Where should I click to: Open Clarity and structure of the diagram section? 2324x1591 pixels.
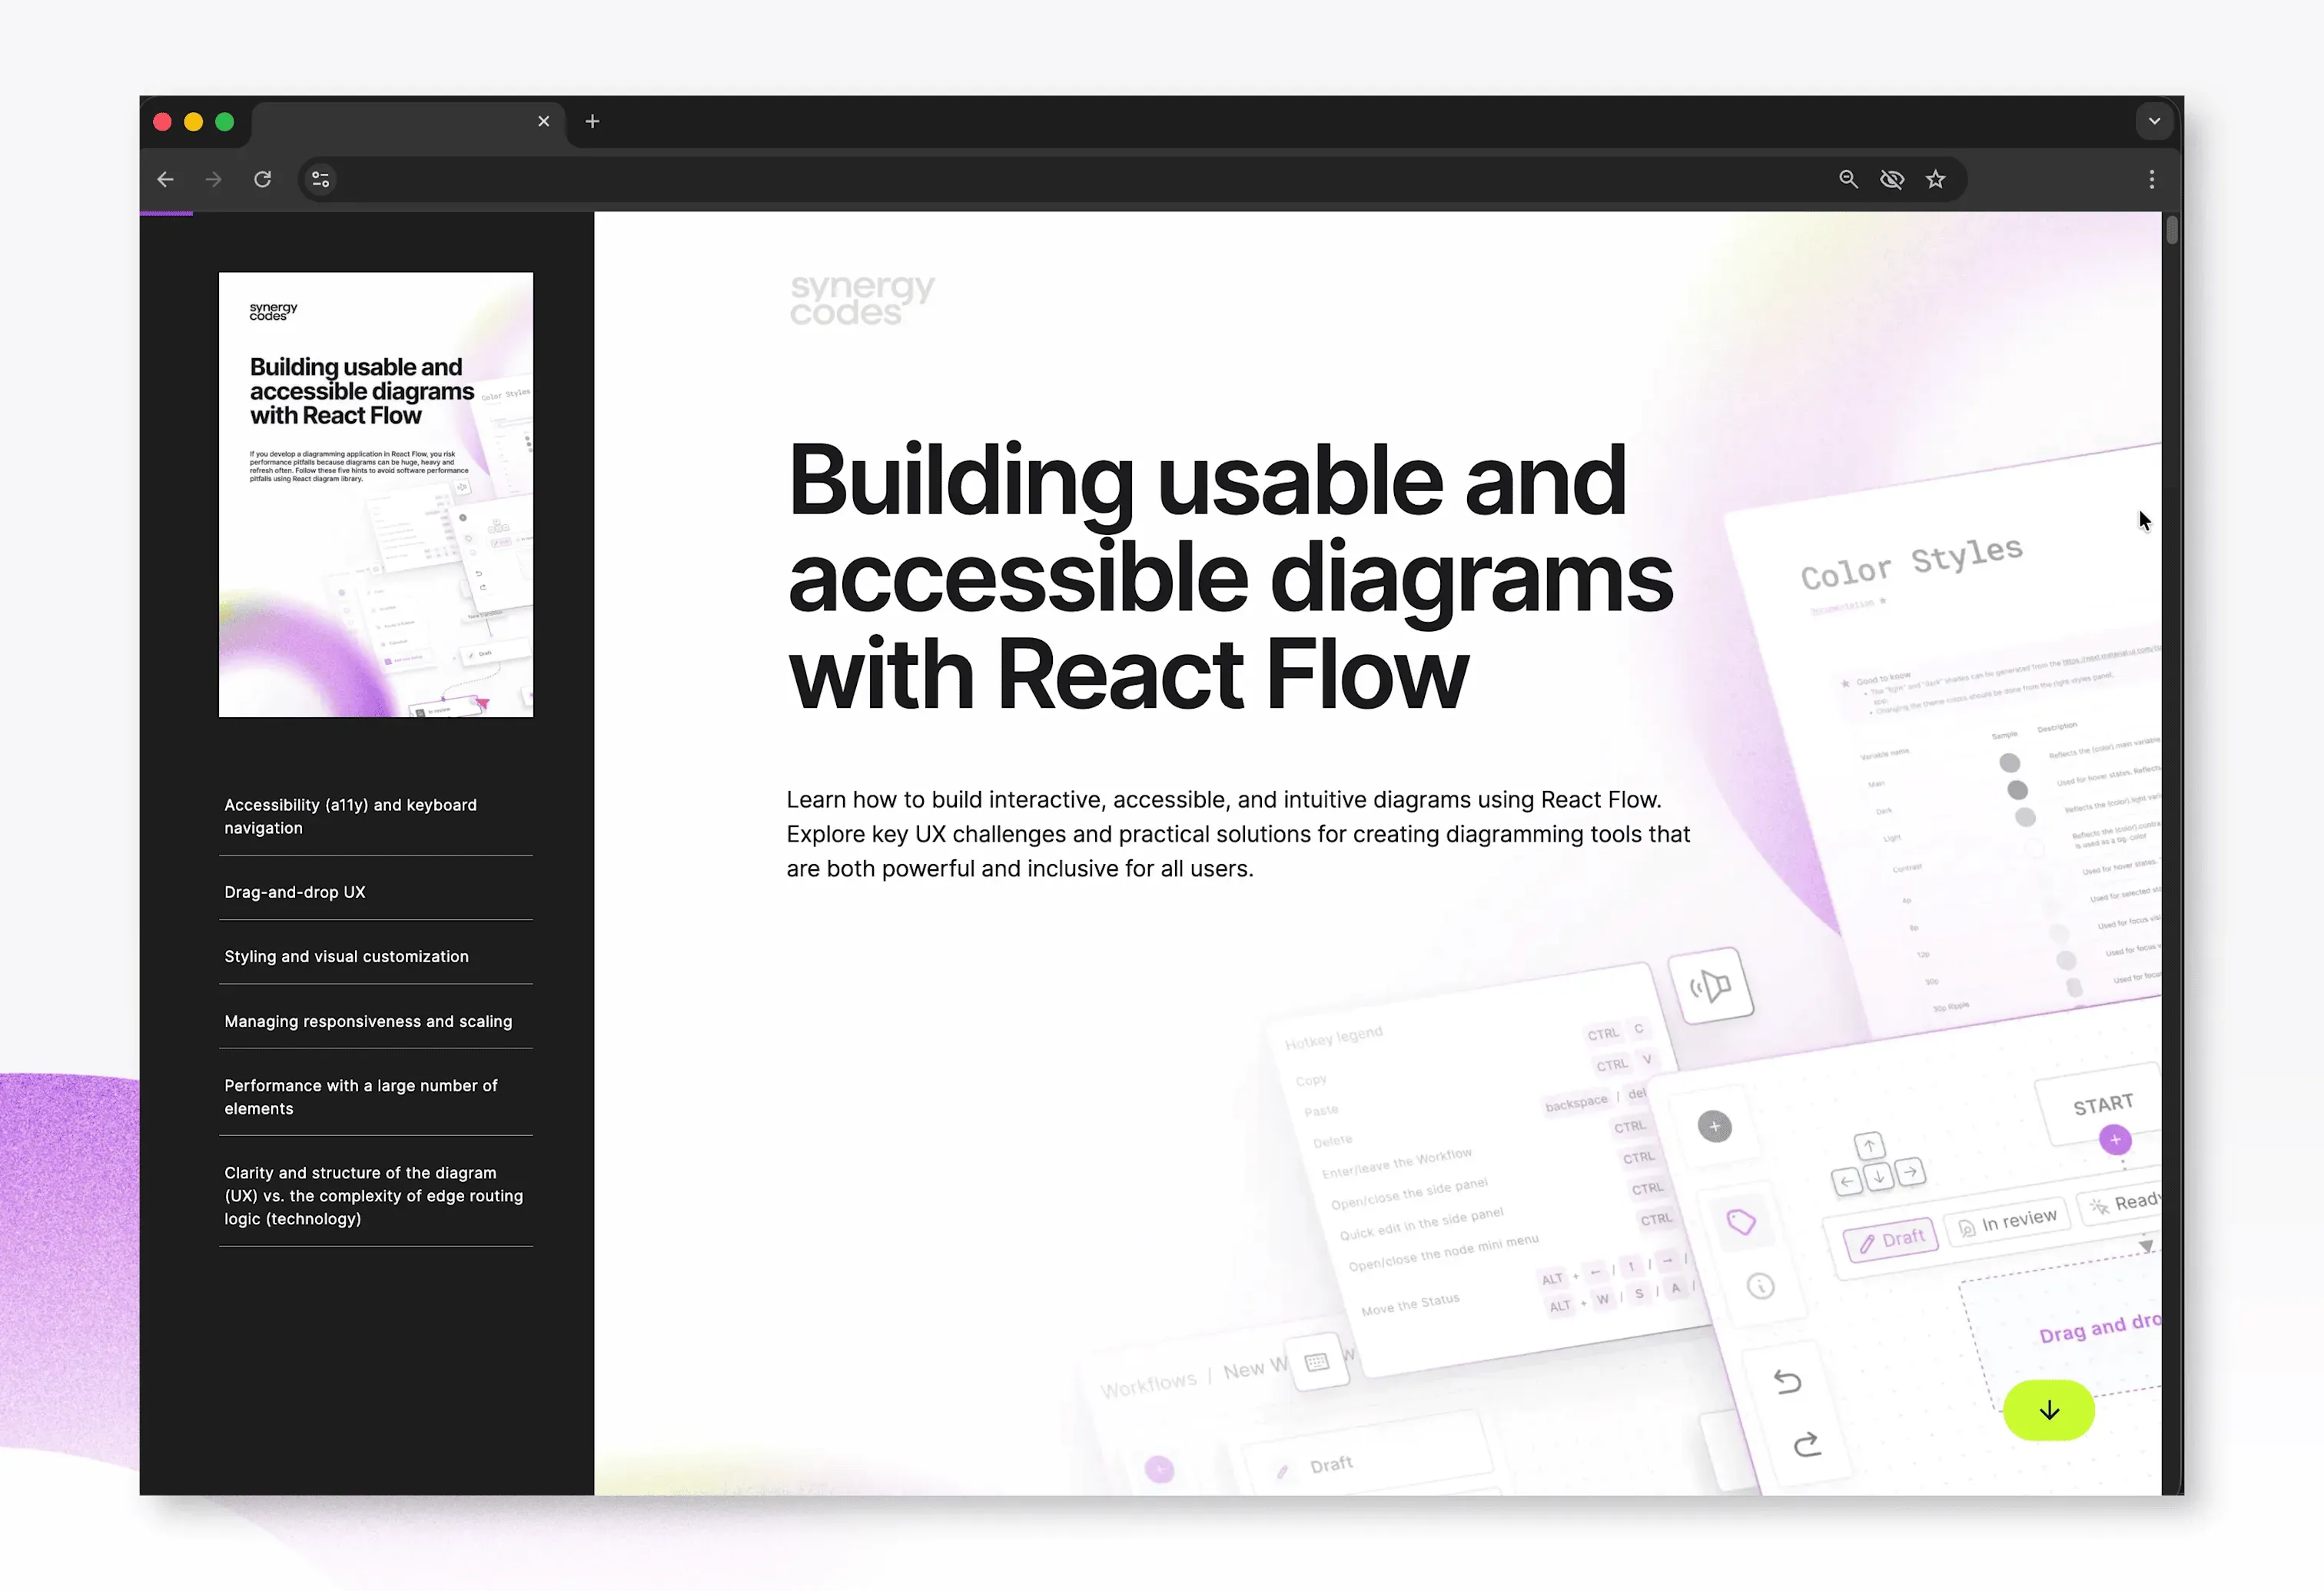pos(376,1195)
